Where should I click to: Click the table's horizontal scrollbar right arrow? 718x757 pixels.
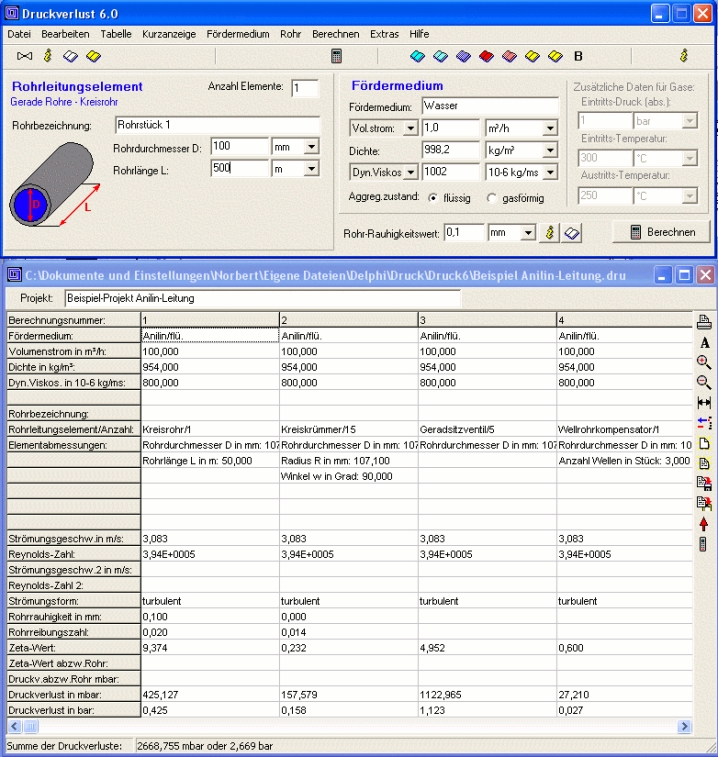click(x=685, y=726)
